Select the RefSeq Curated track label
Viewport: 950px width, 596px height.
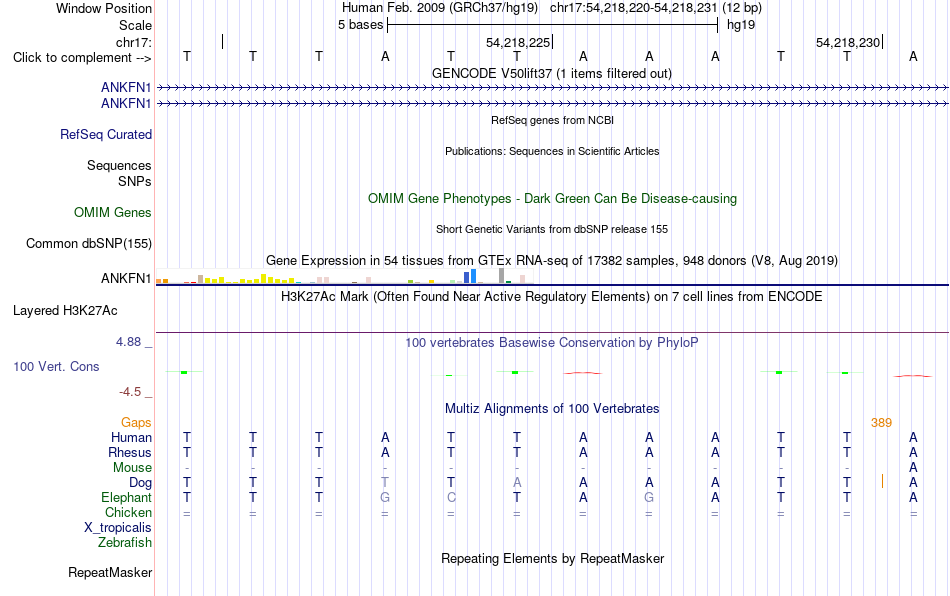[105, 134]
